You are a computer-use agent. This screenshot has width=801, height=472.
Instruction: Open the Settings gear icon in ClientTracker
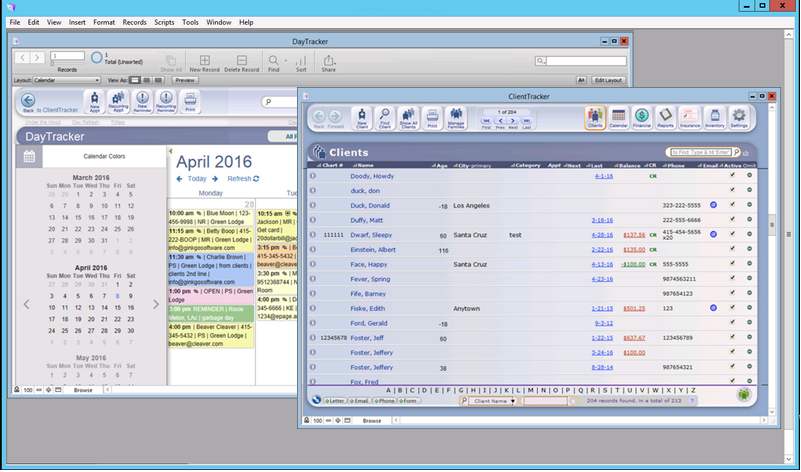[739, 117]
